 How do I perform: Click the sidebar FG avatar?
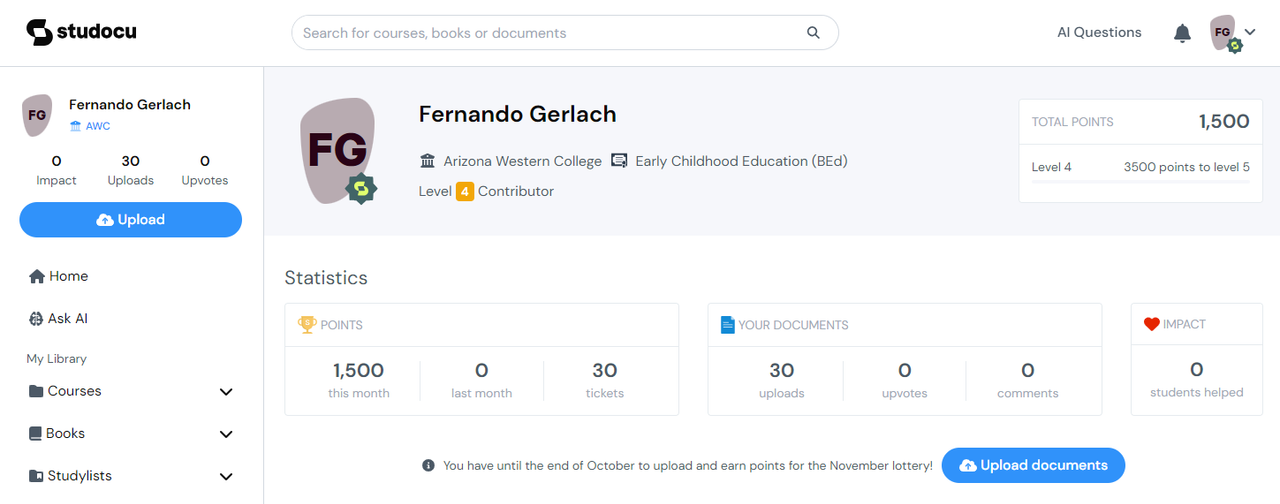36,115
